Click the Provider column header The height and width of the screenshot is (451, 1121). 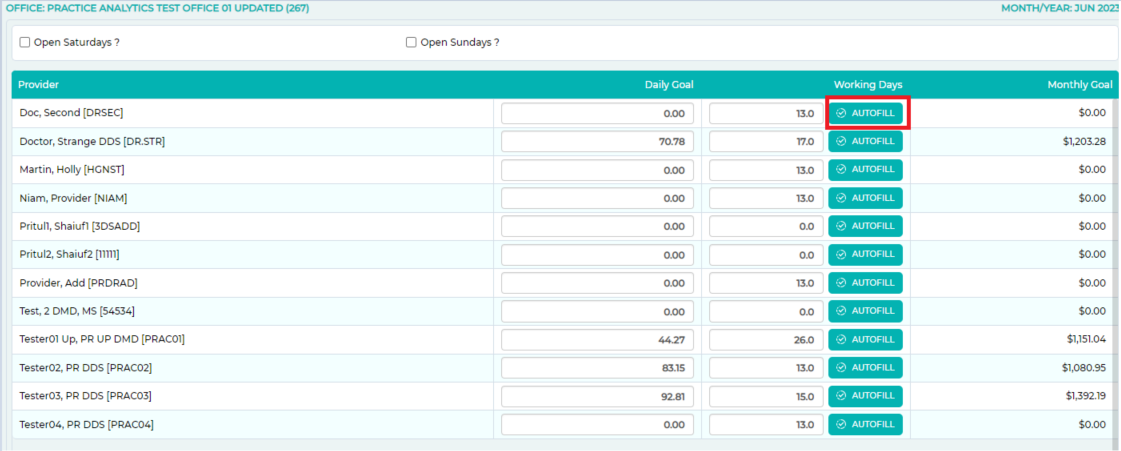coord(39,85)
